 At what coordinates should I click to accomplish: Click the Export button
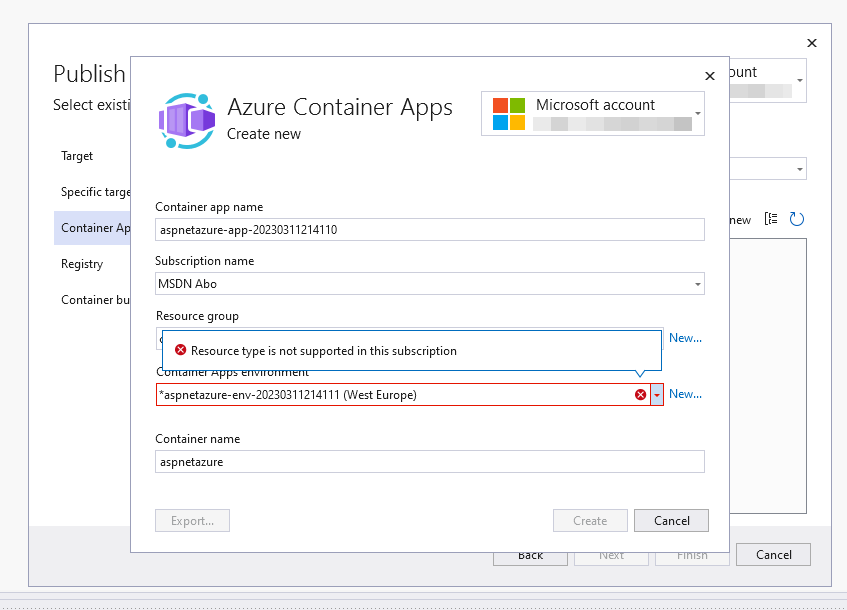[x=192, y=521]
